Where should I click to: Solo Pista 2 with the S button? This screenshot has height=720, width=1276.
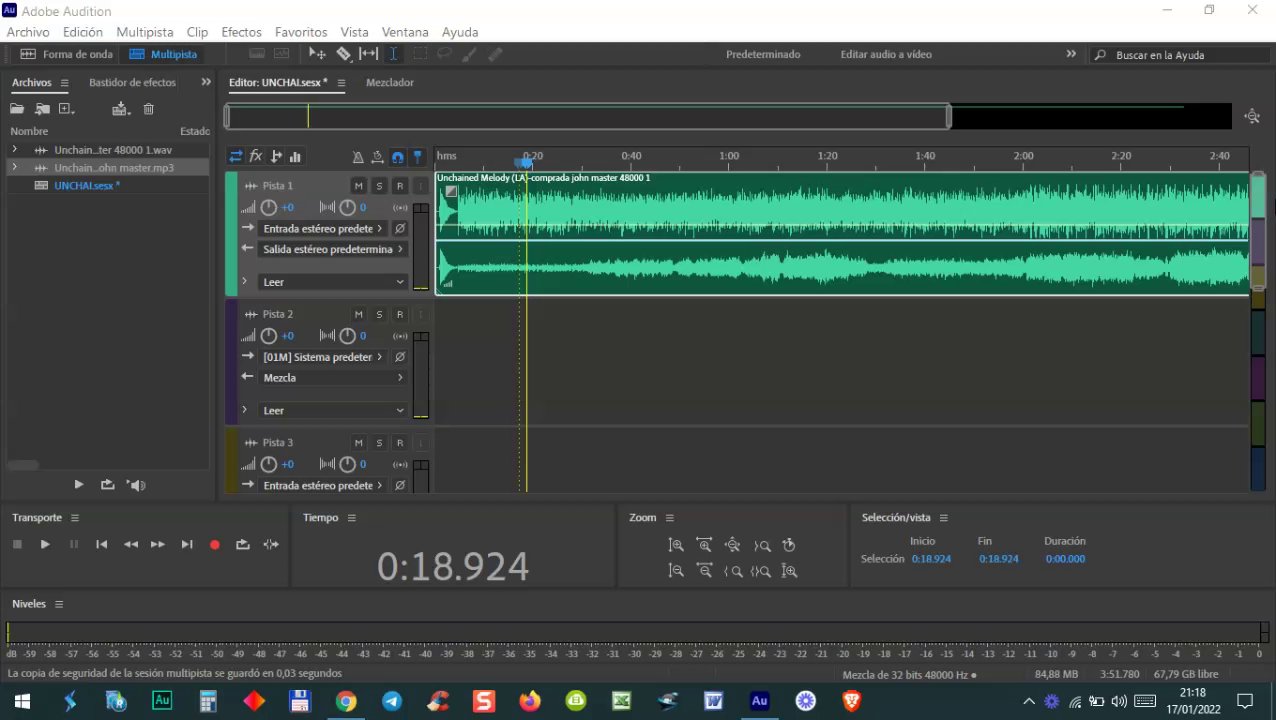coord(379,314)
